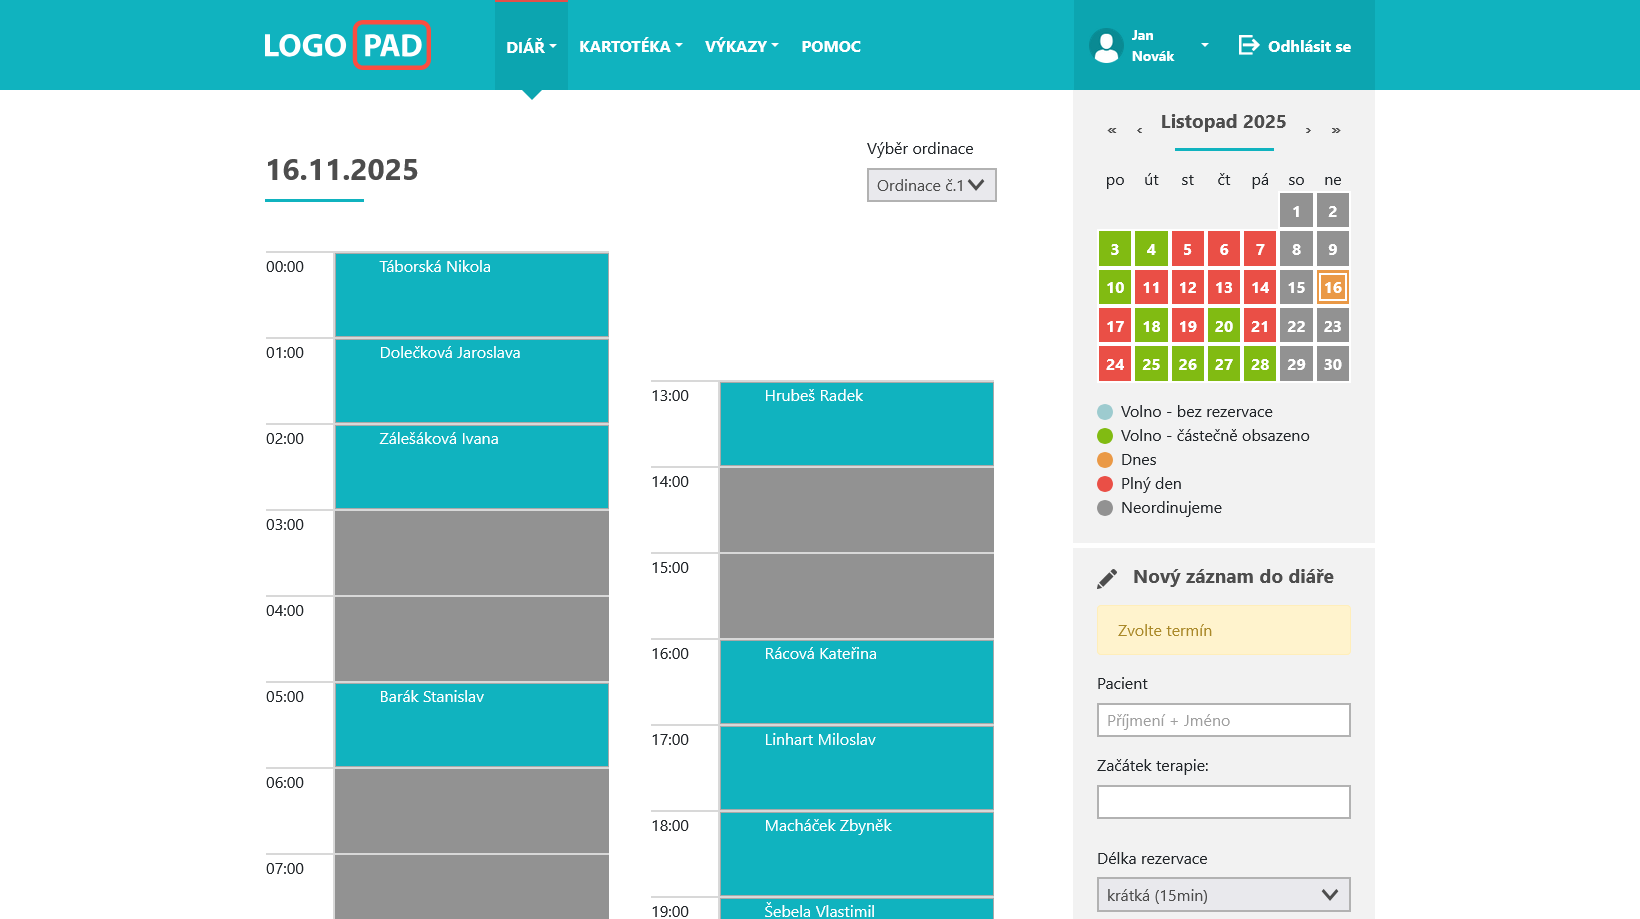Select the empty 03:00 time slot
This screenshot has width=1640, height=919.
point(471,553)
